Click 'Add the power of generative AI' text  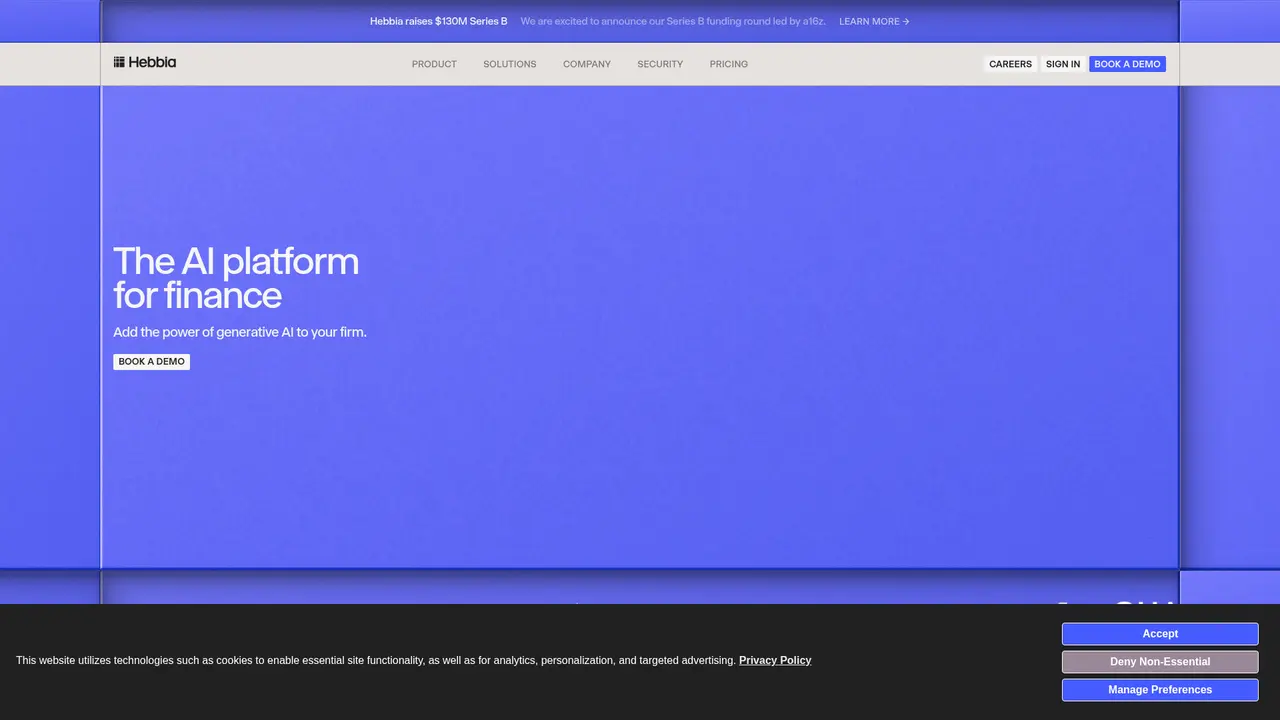coord(240,332)
